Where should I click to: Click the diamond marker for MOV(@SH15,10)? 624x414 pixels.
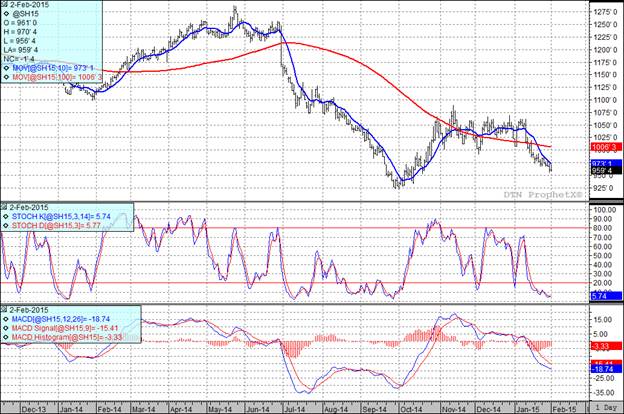(x=7, y=68)
